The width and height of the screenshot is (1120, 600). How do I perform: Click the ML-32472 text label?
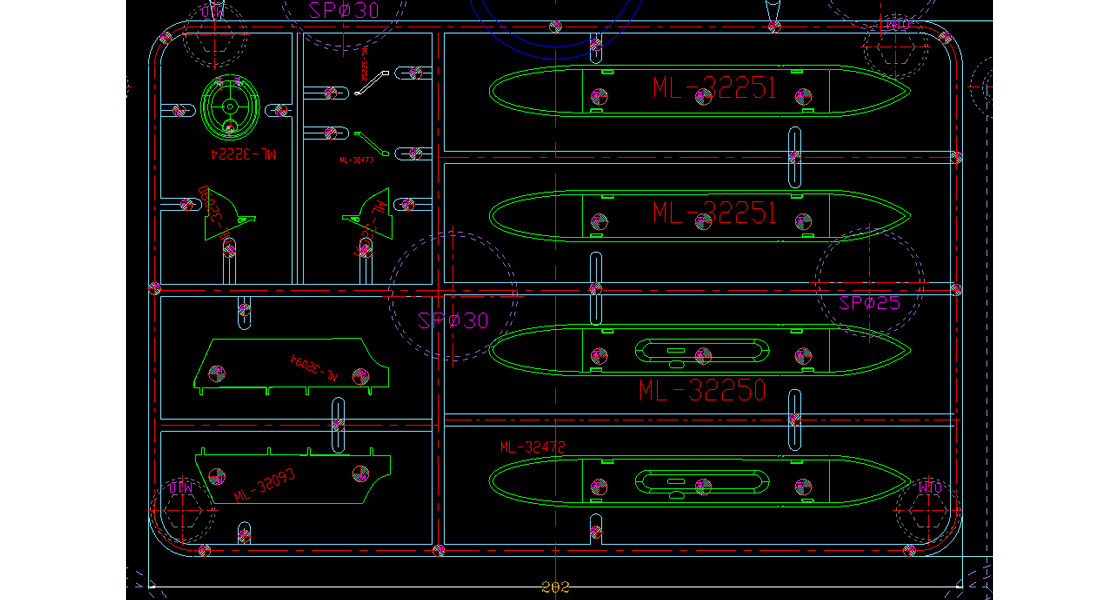pos(533,448)
